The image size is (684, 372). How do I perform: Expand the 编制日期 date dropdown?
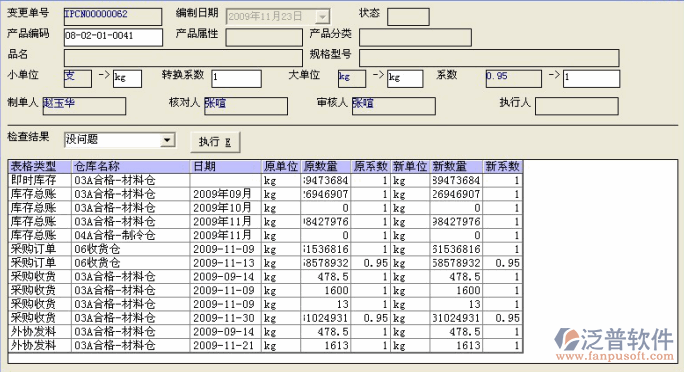(x=322, y=17)
